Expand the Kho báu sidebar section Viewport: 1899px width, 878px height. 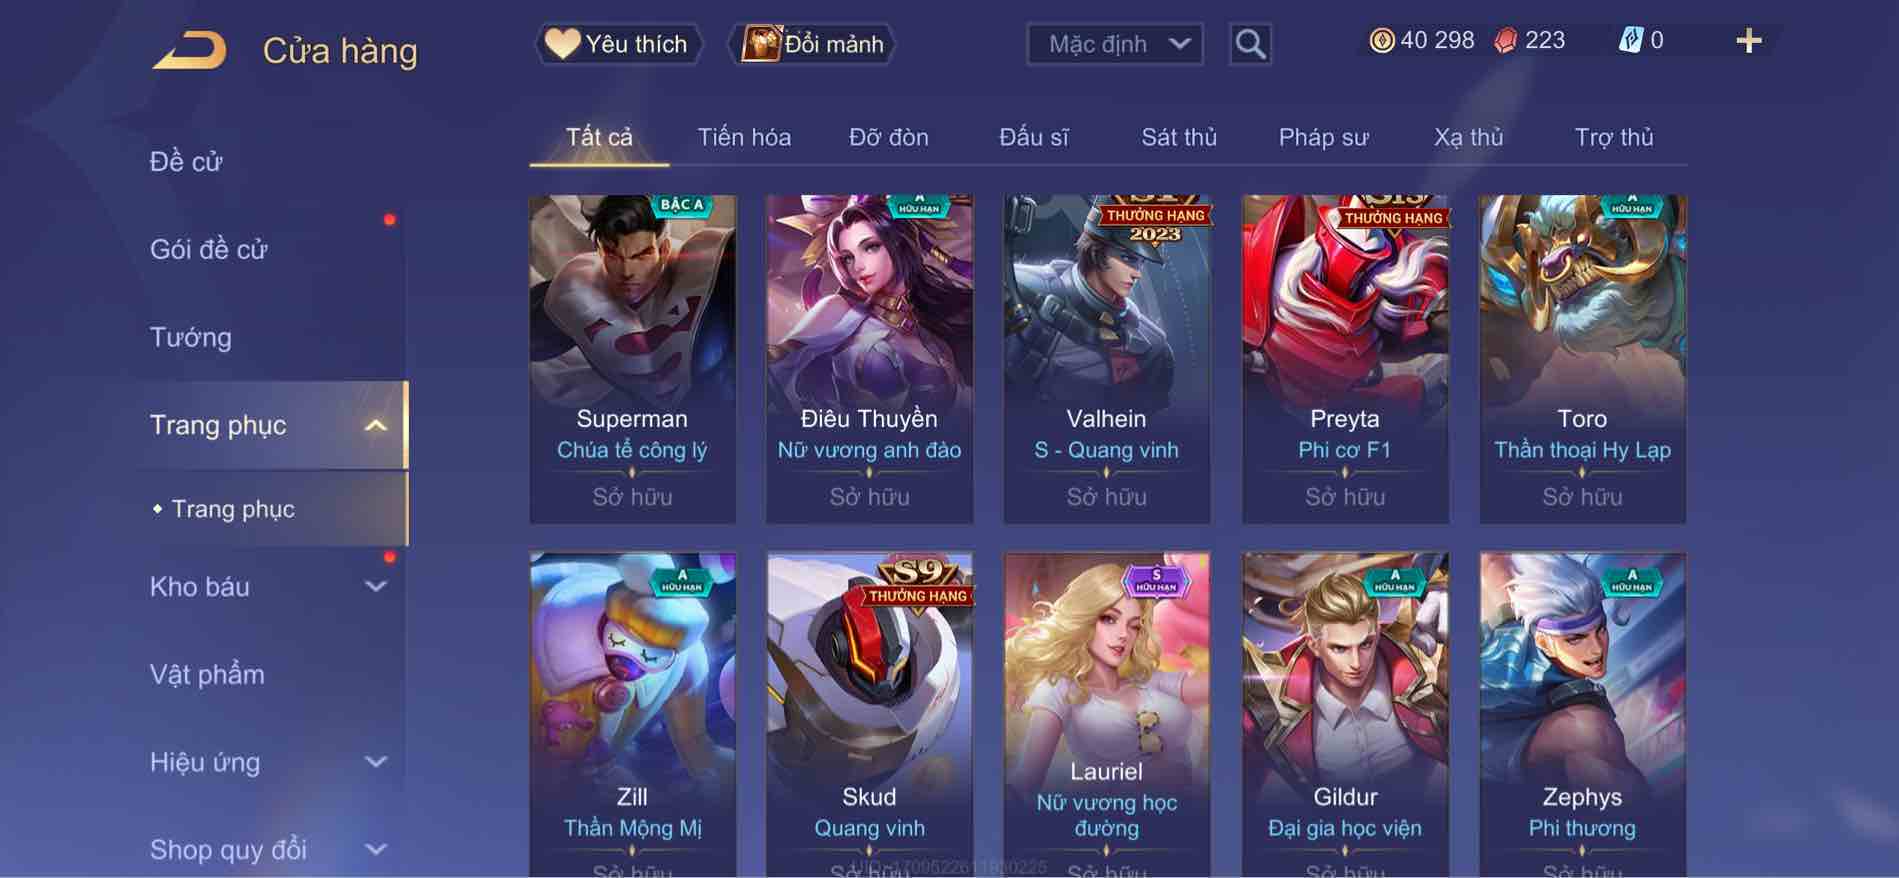click(376, 587)
